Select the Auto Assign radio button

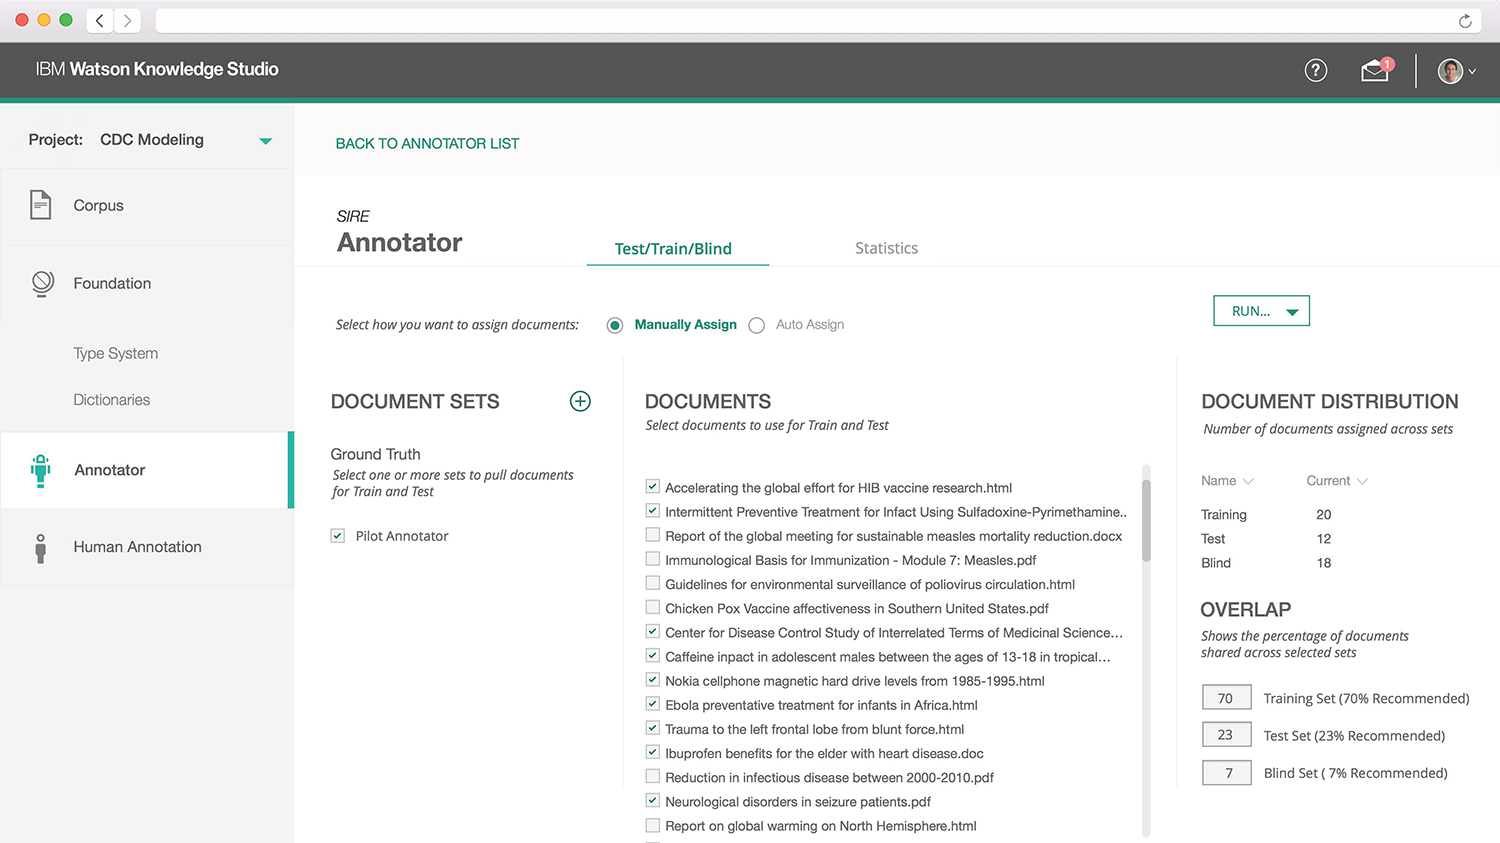pyautogui.click(x=757, y=325)
